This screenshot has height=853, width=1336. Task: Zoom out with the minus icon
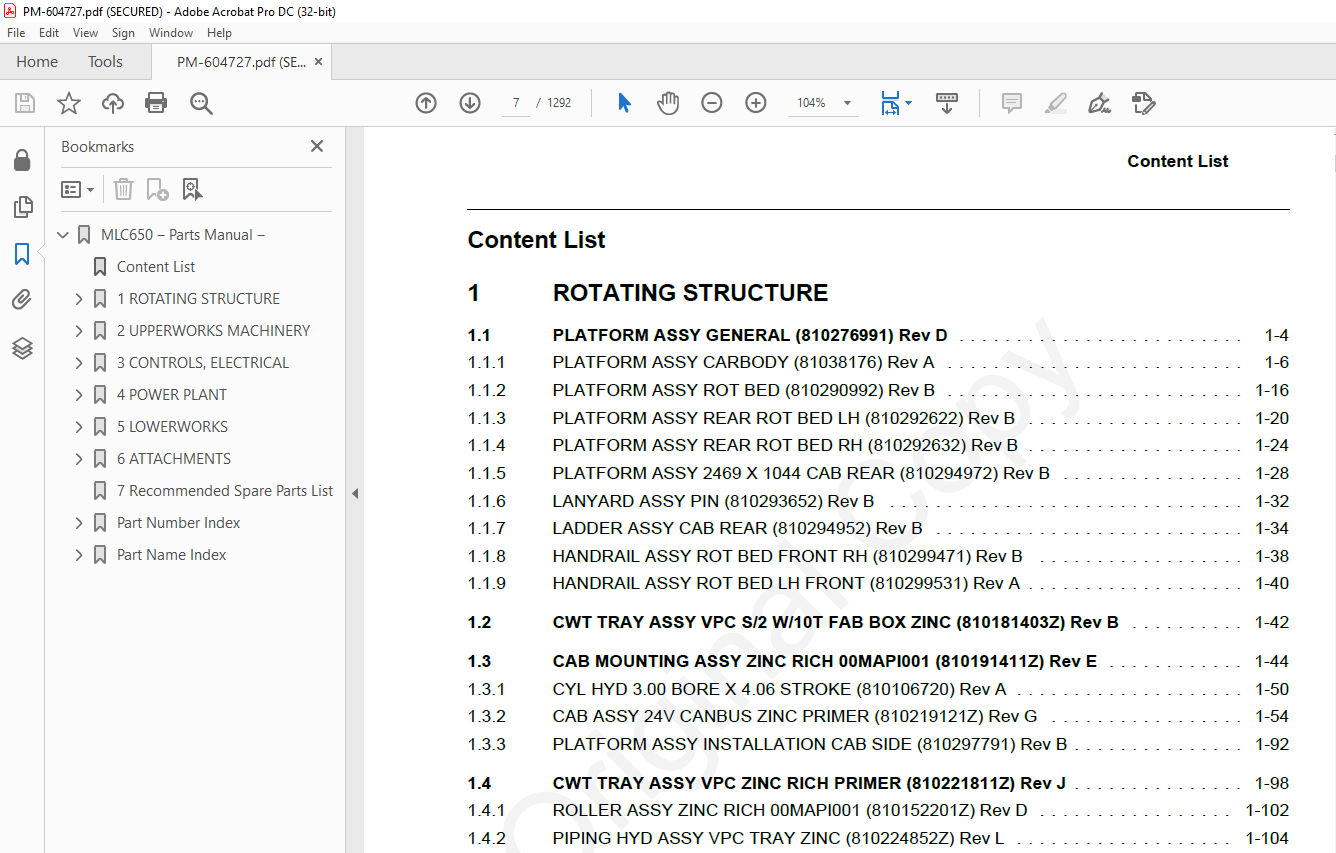712,103
